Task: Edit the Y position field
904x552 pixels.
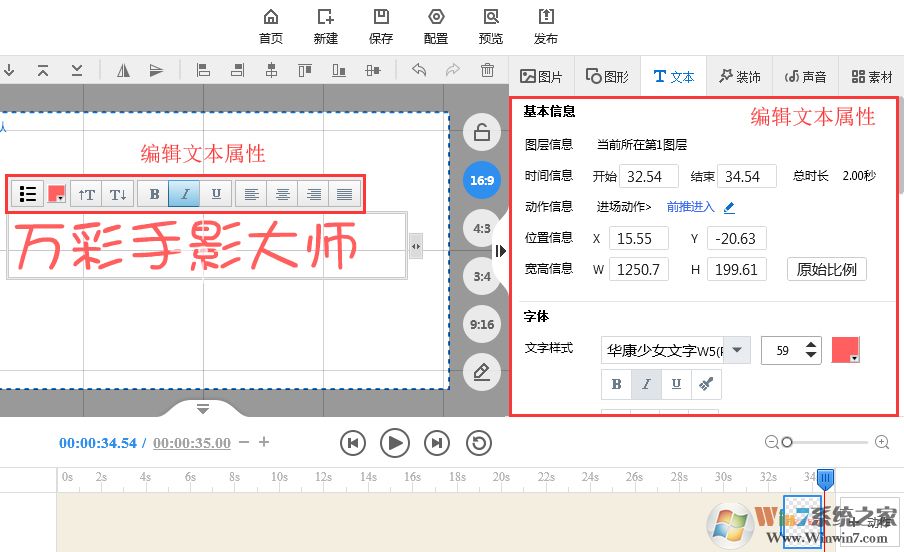Action: (x=737, y=238)
